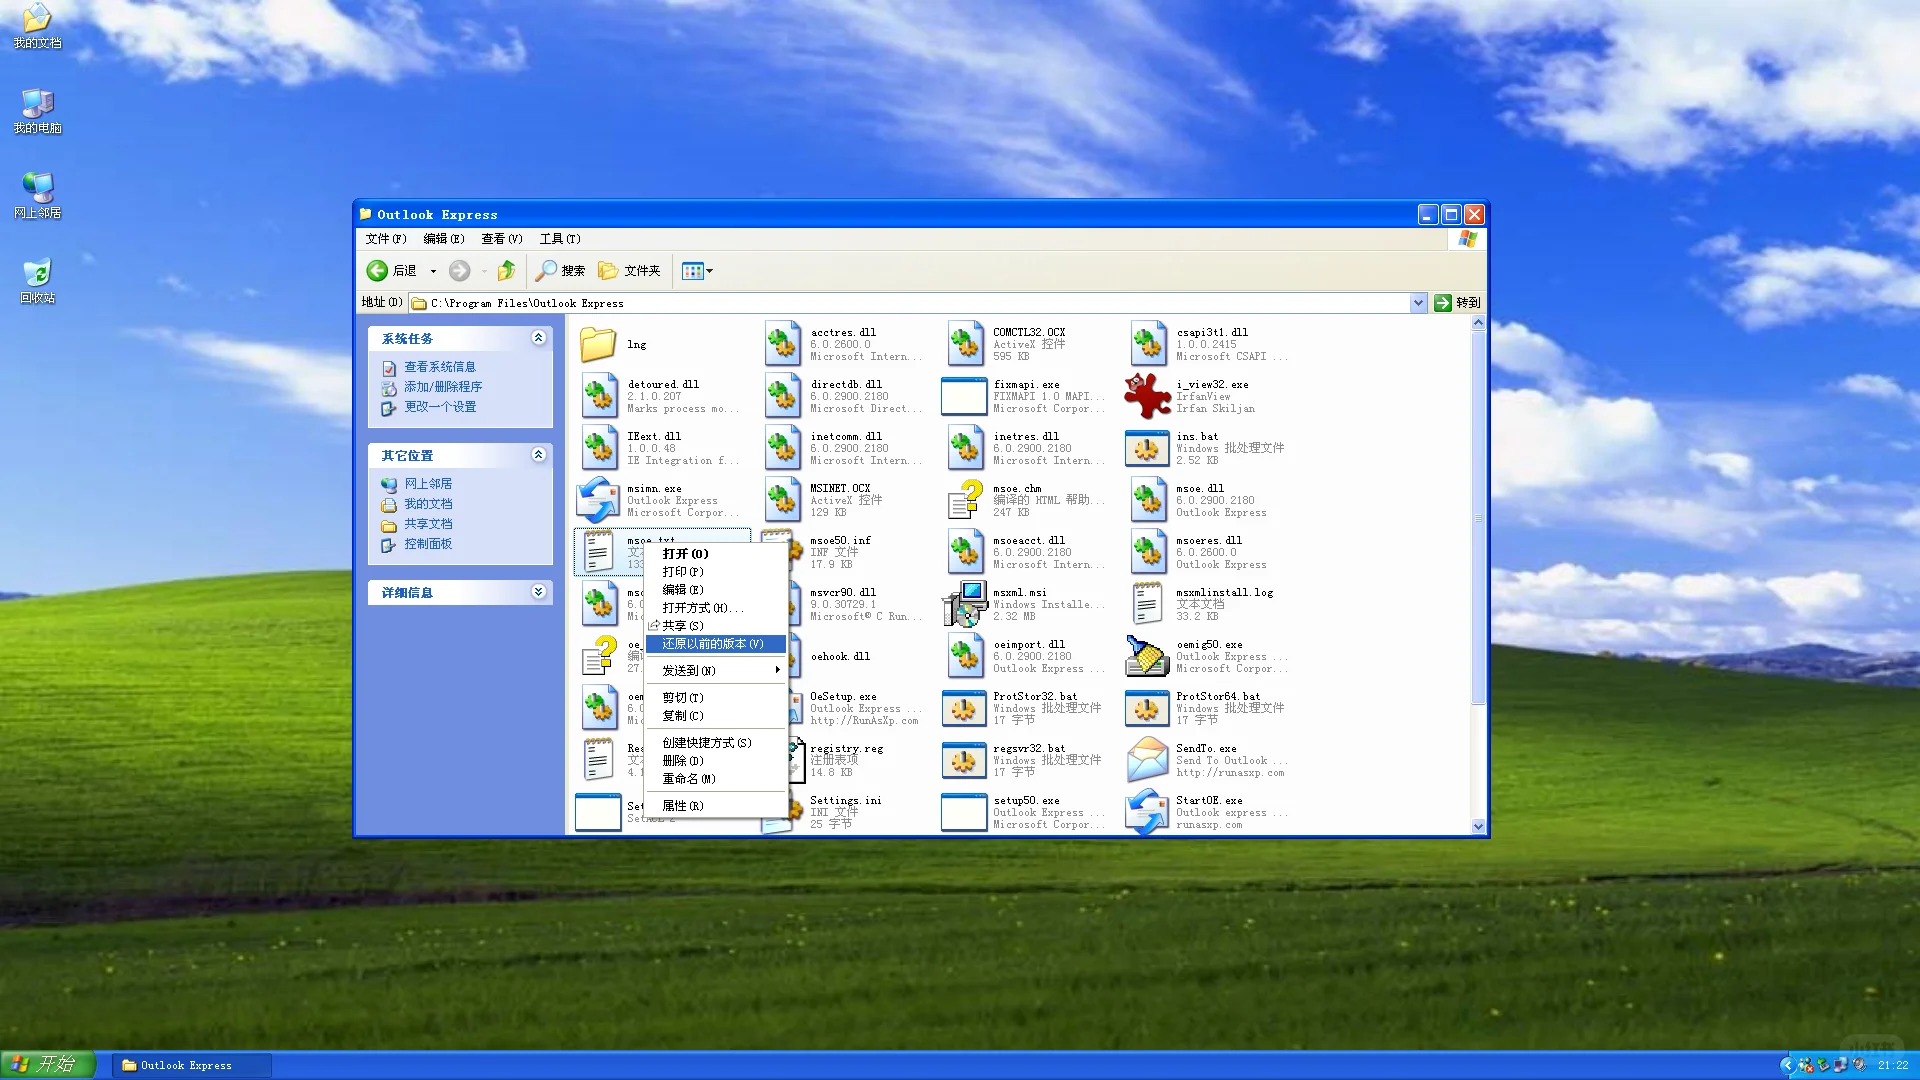Select 属性 in the context menu

point(680,805)
